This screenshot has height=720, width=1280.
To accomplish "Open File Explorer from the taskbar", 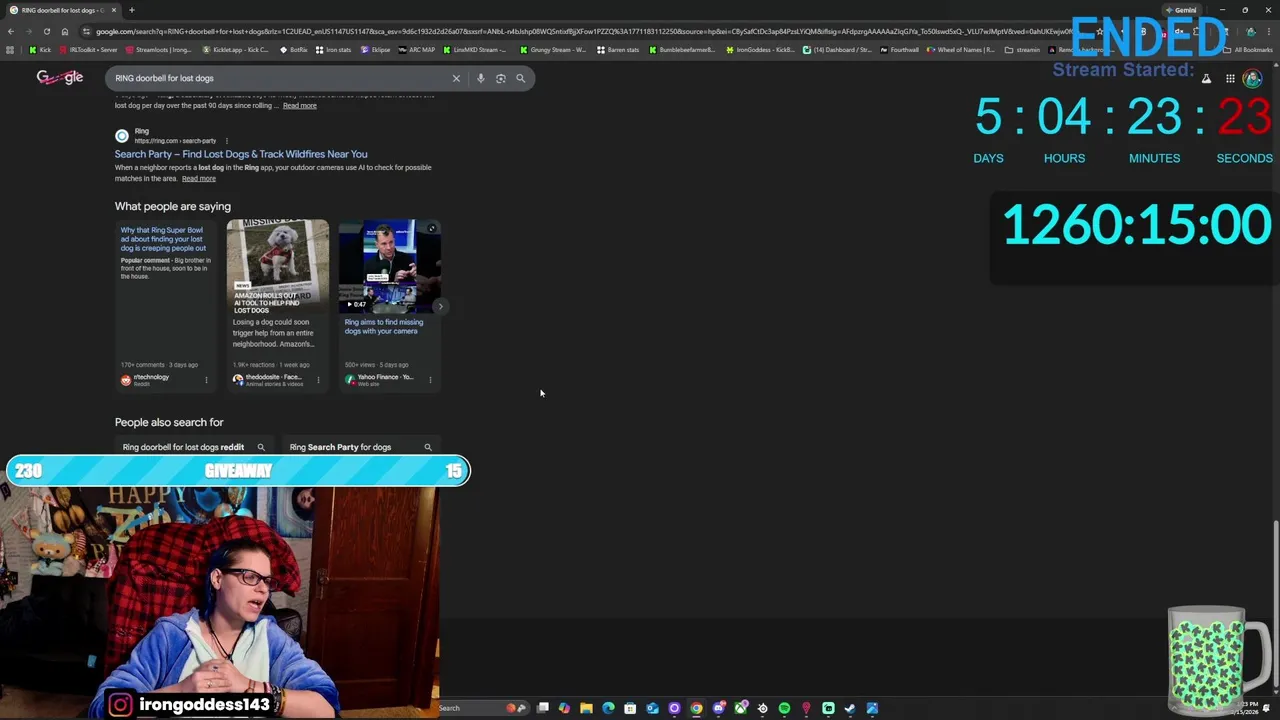I will (x=586, y=708).
